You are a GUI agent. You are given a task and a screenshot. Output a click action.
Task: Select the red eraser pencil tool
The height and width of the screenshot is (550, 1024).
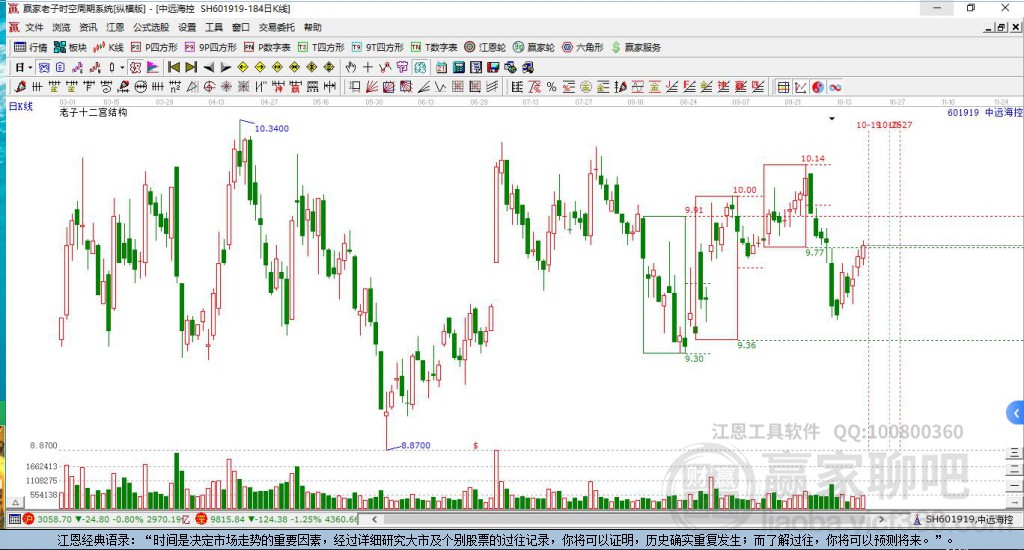point(20,87)
